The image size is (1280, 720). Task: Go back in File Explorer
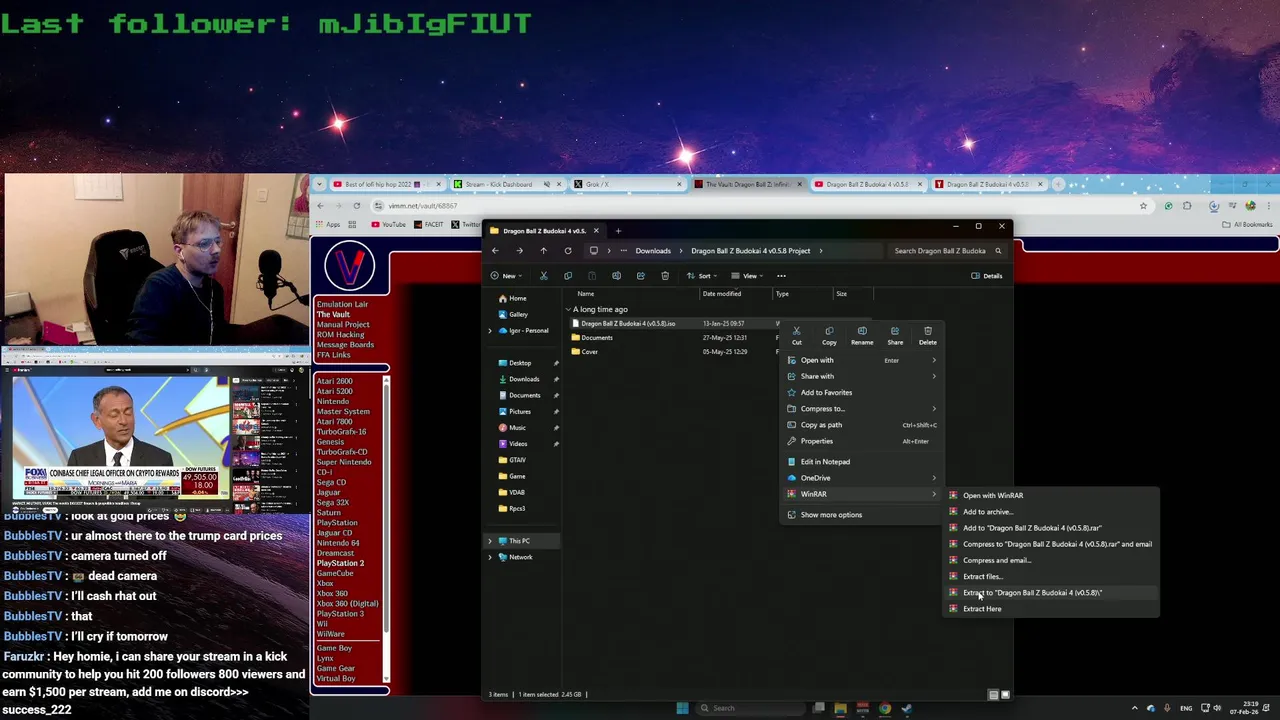click(x=495, y=251)
